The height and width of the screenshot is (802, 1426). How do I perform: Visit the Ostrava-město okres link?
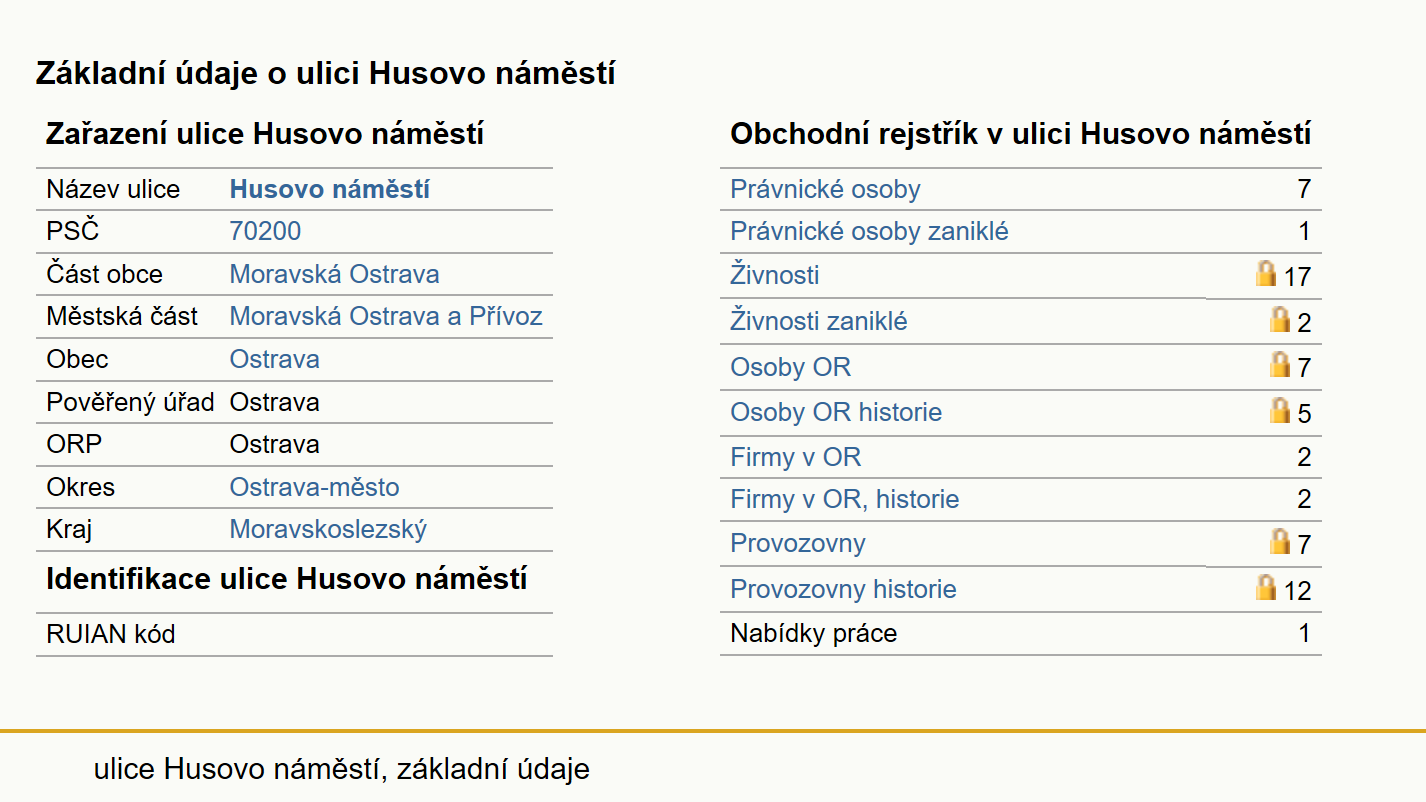click(315, 487)
